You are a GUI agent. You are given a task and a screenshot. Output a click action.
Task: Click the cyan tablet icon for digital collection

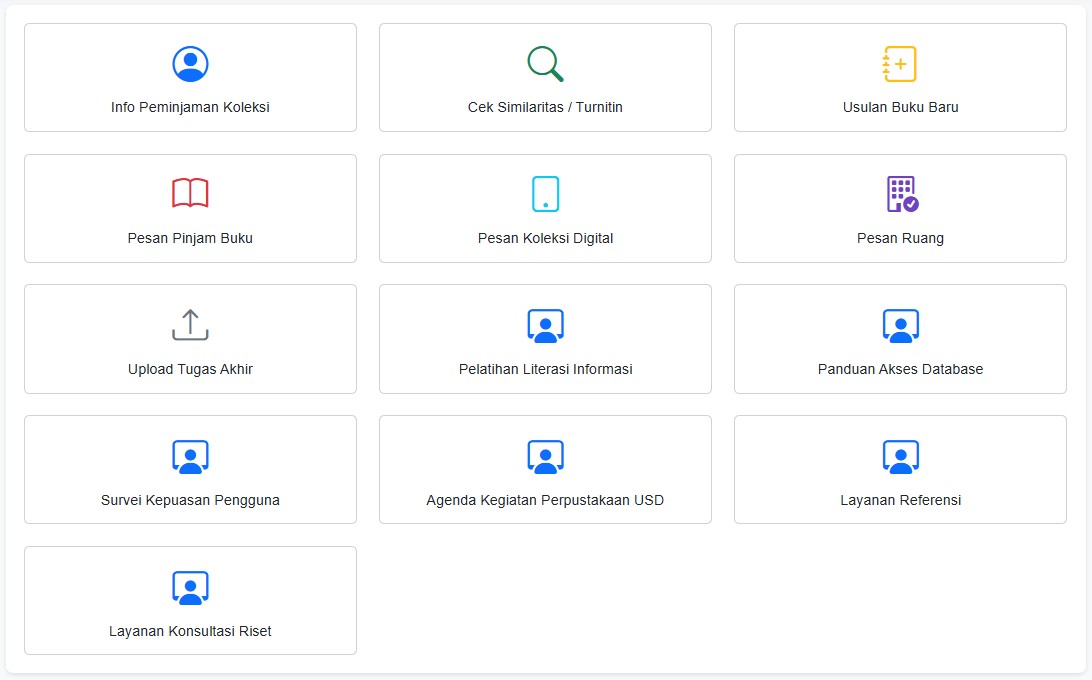coord(545,194)
